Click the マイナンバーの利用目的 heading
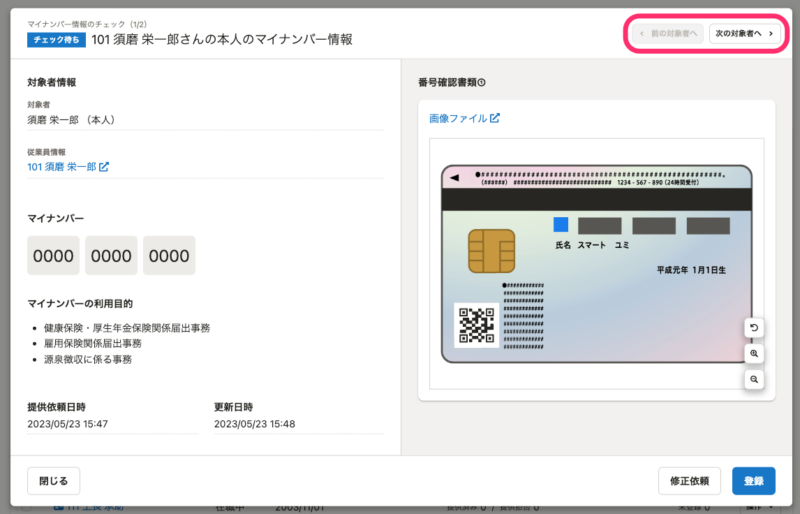The image size is (800, 514). coord(80,304)
